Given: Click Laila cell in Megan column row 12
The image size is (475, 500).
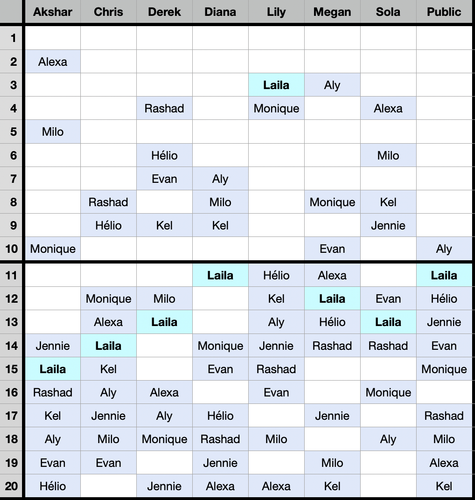Looking at the screenshot, I should coord(332,299).
